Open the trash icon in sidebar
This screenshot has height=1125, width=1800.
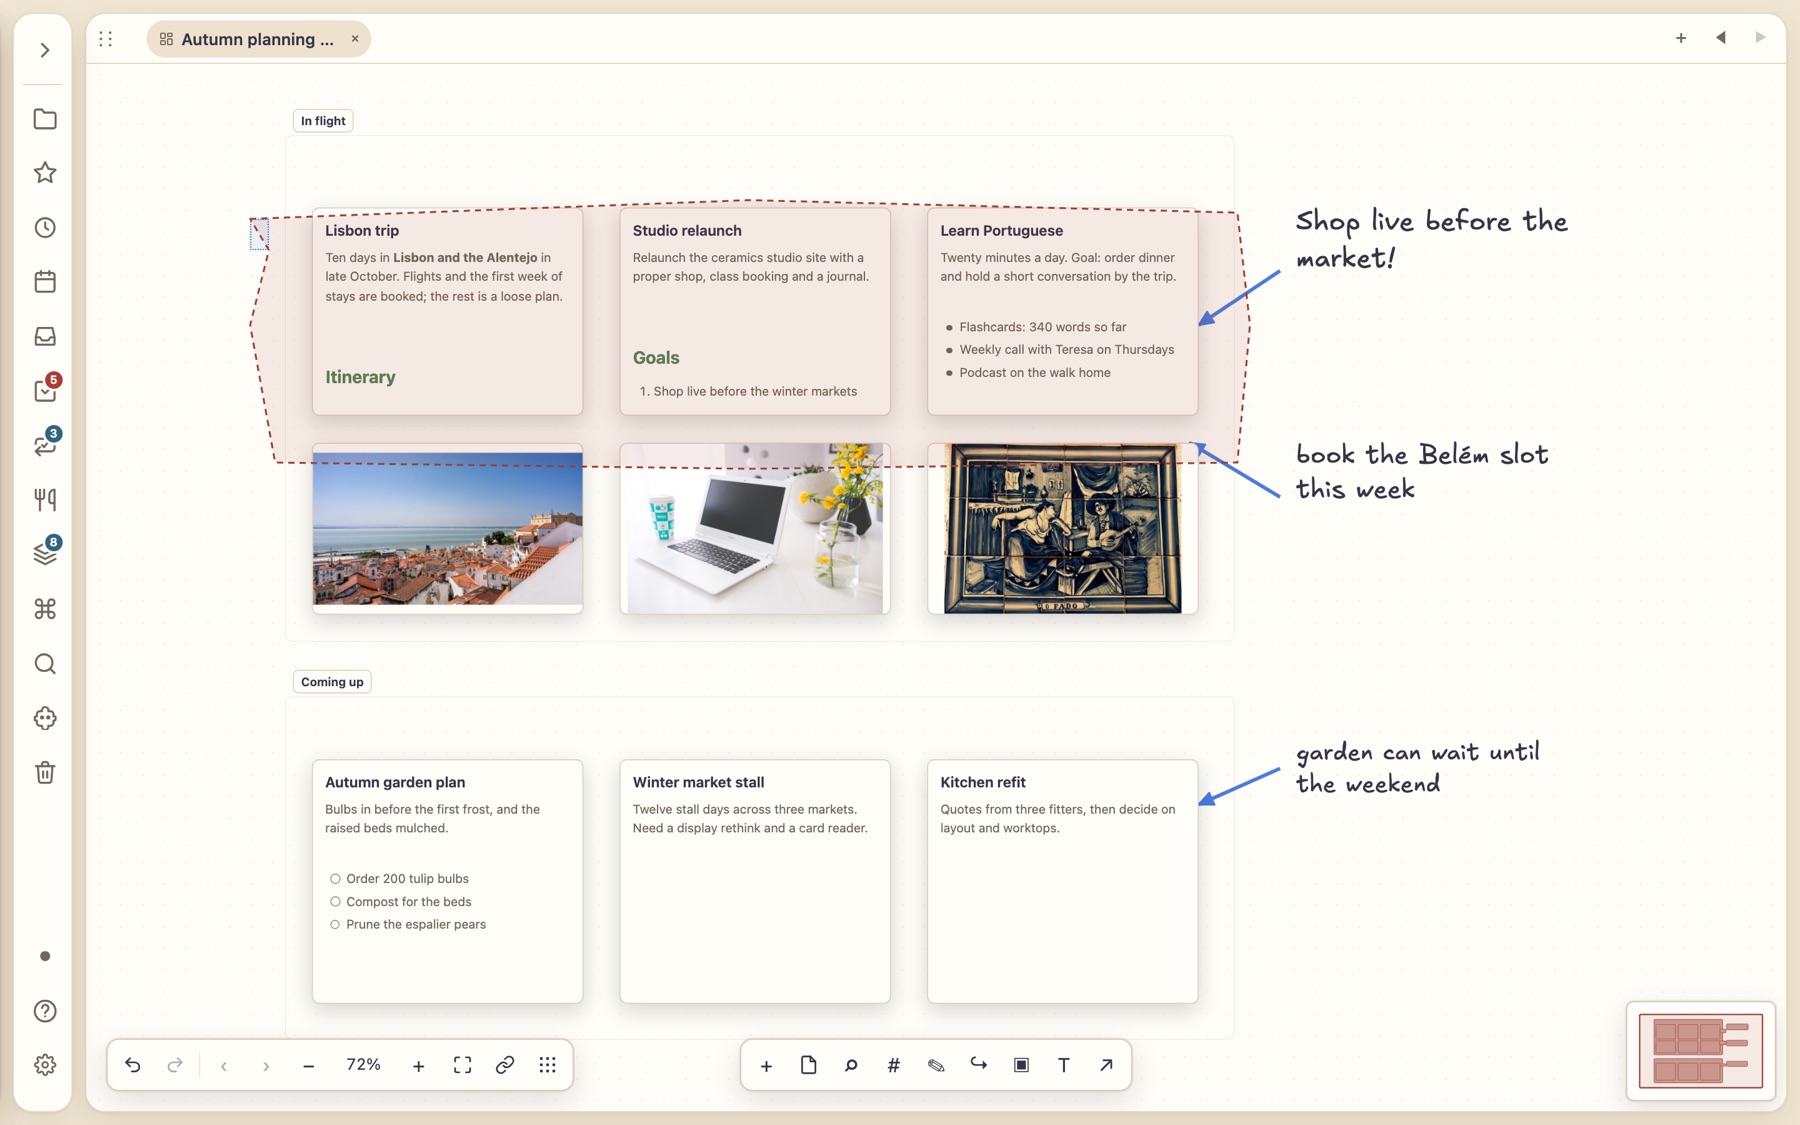coord(45,772)
